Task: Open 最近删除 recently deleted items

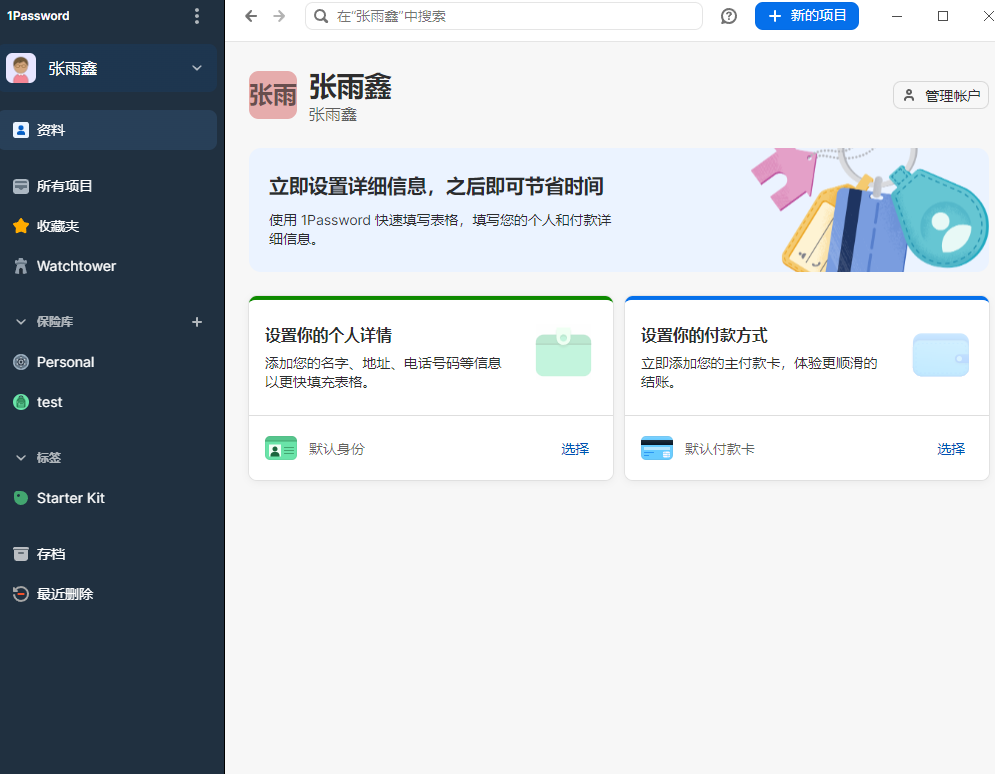Action: click(x=64, y=594)
